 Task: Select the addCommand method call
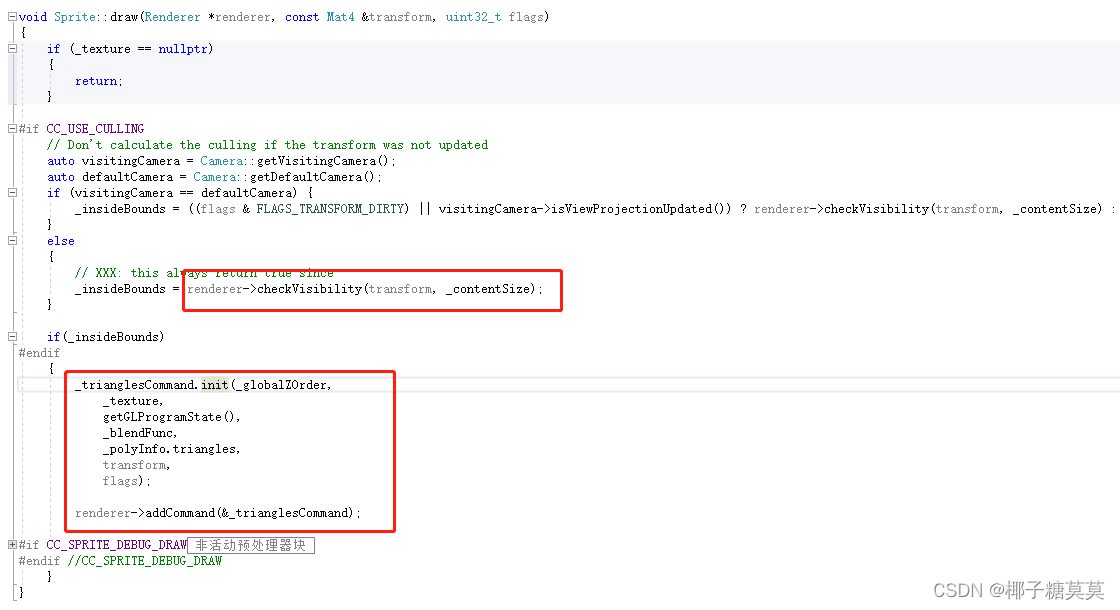click(180, 513)
